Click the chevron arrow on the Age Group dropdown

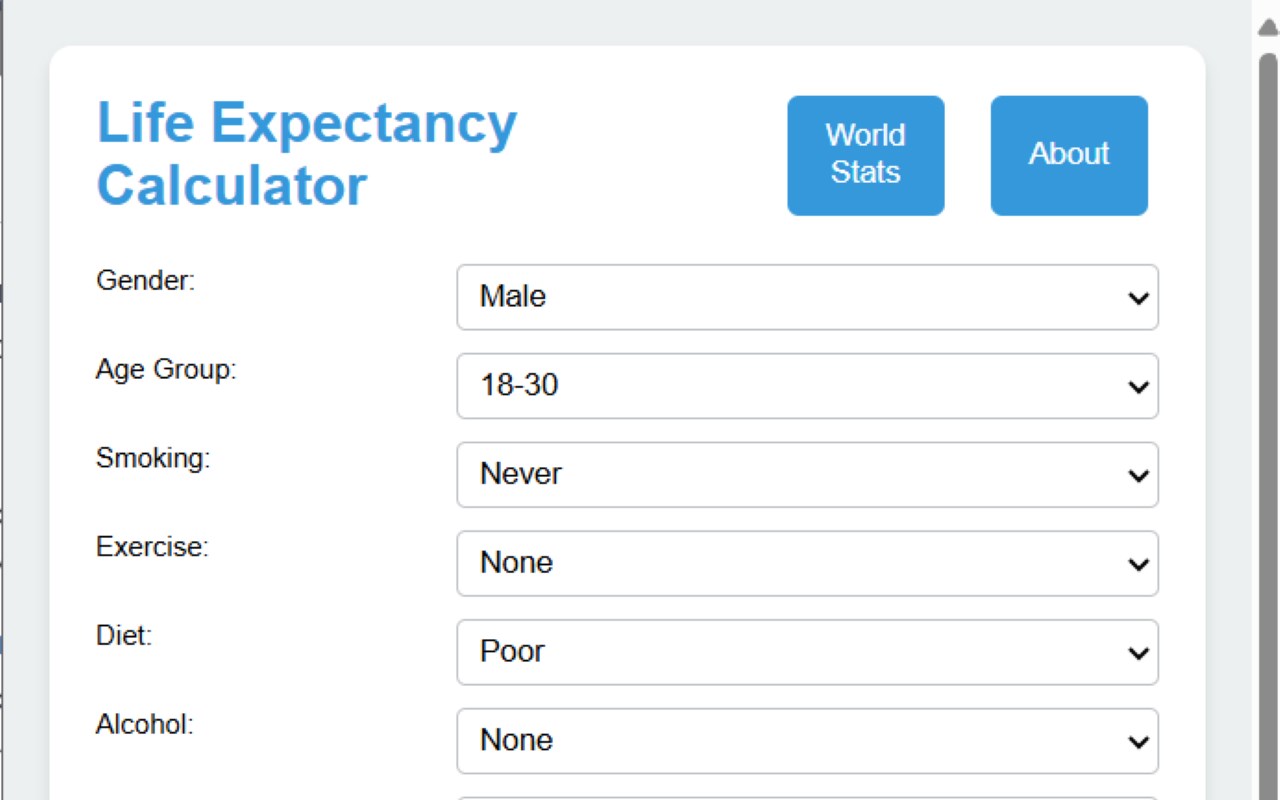1137,387
